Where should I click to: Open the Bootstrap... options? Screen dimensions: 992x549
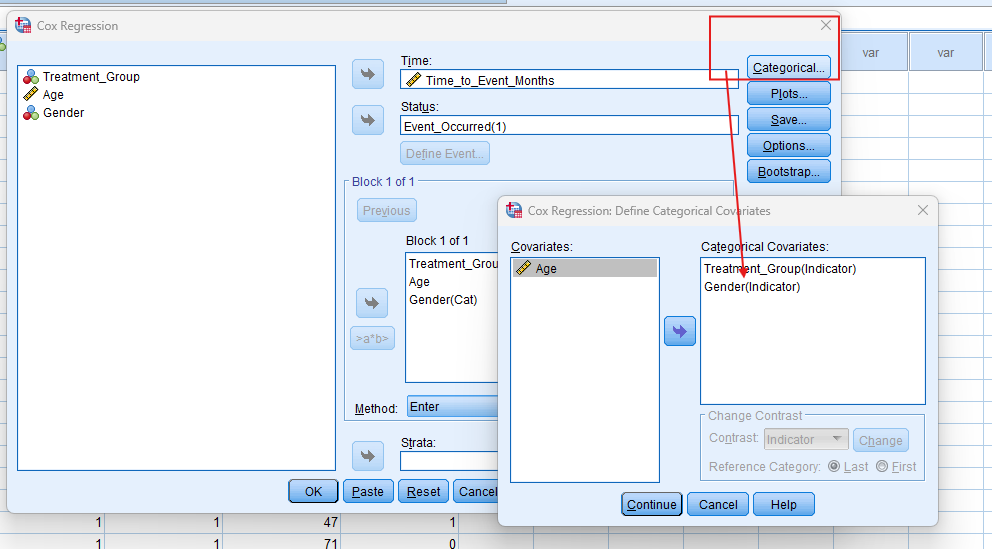789,172
